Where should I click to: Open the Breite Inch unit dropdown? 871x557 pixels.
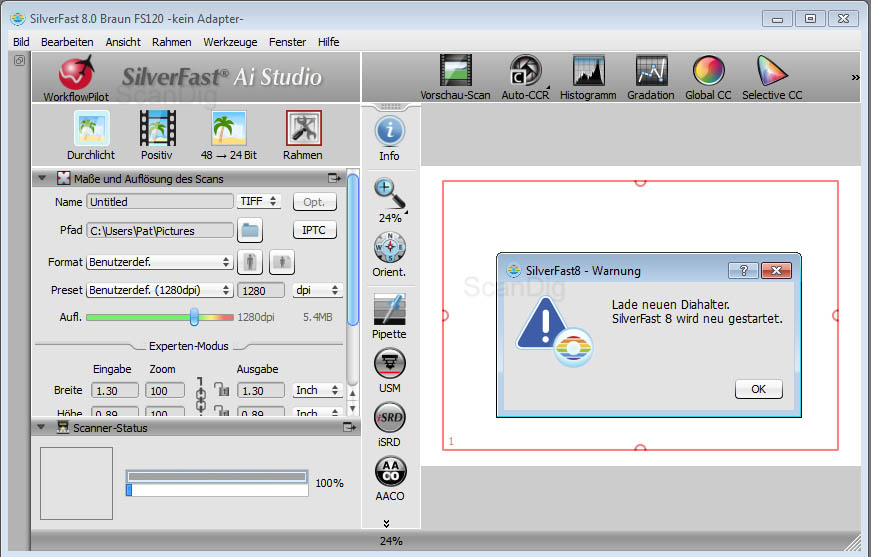[317, 390]
